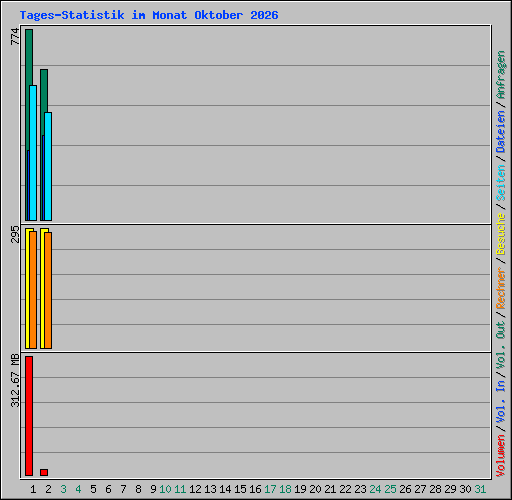The width and height of the screenshot is (512, 500).
Task: Click the Vol. Out legend label
Action: pos(501,345)
